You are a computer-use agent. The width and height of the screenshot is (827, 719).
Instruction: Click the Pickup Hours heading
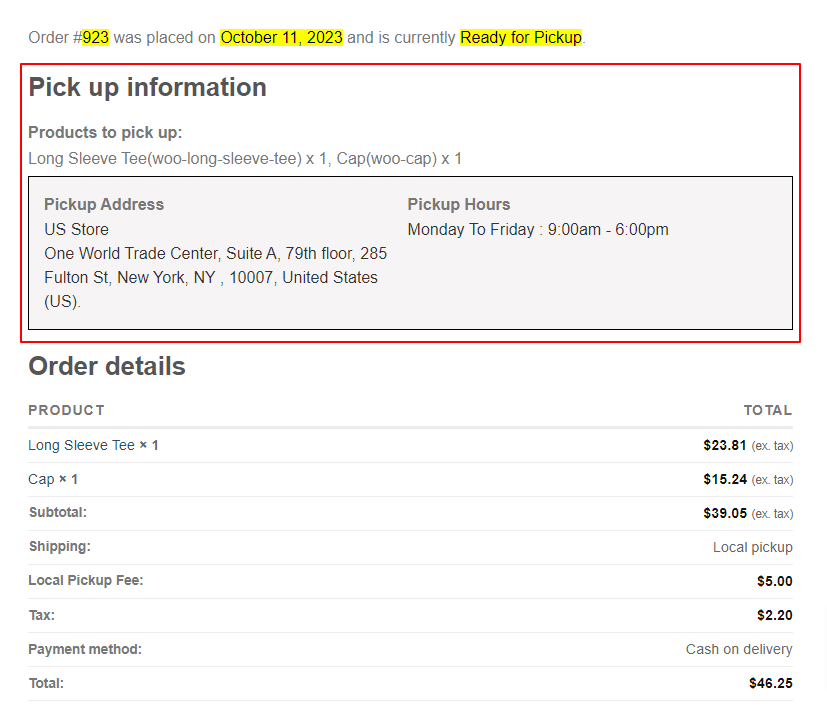point(458,204)
